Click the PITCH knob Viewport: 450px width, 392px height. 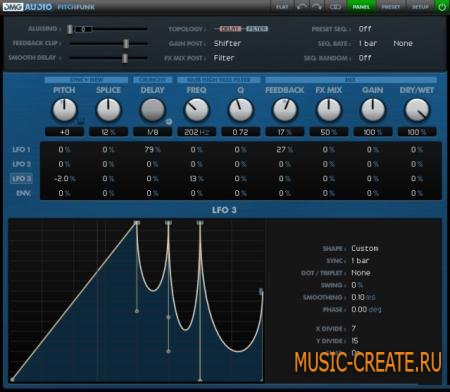point(64,110)
